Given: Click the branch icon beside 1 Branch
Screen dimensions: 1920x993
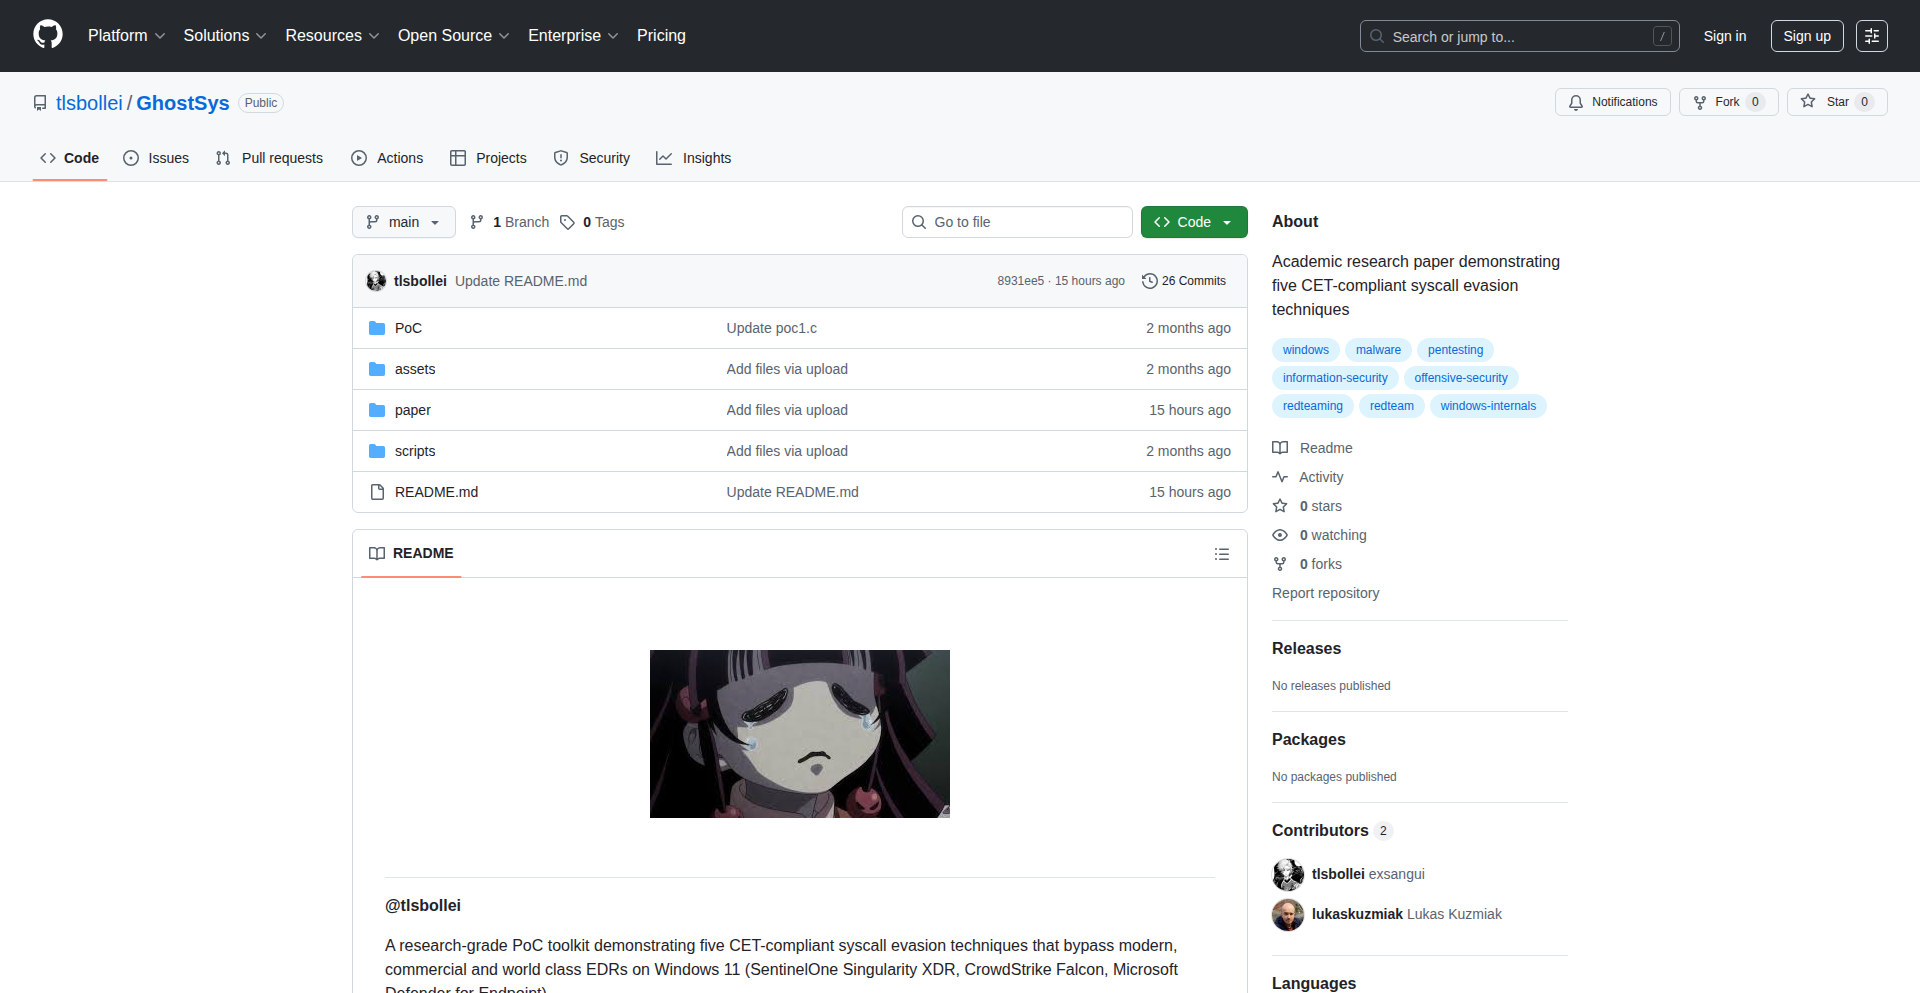Looking at the screenshot, I should (x=477, y=222).
